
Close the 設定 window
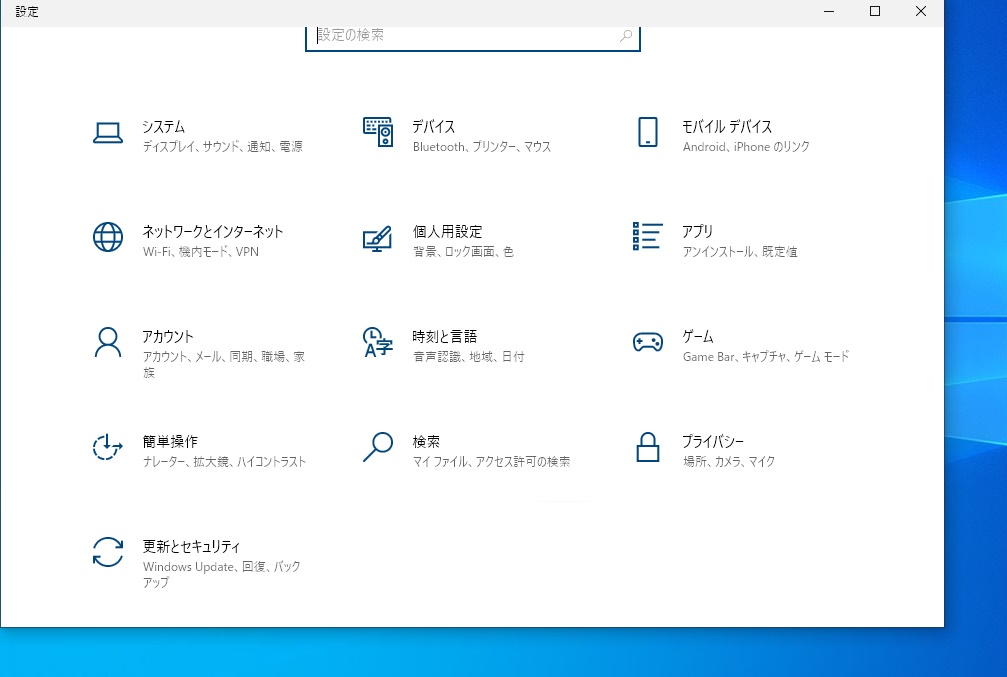click(x=921, y=12)
